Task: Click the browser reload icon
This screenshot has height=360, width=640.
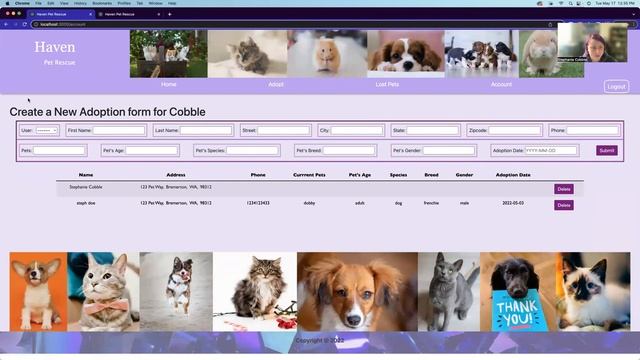Action: [x=24, y=24]
